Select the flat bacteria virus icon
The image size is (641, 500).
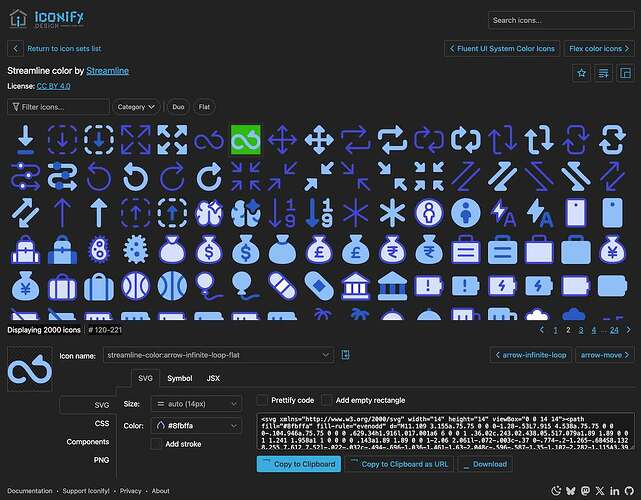[x=136, y=249]
